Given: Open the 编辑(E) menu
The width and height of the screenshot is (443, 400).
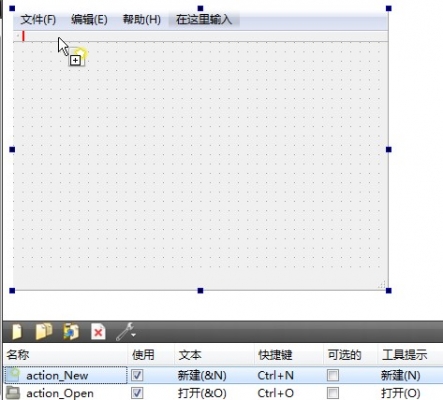Looking at the screenshot, I should 89,20.
